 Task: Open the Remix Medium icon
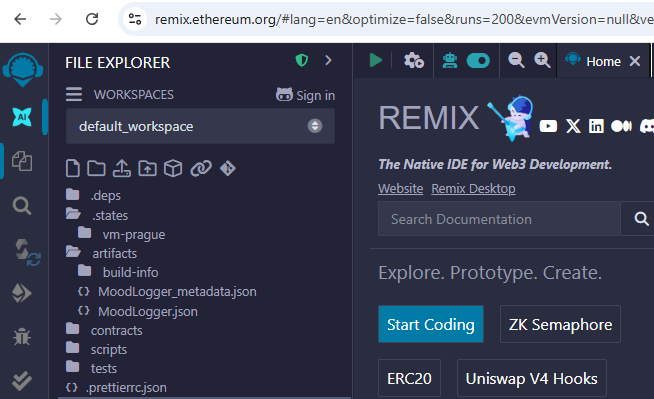coord(621,126)
